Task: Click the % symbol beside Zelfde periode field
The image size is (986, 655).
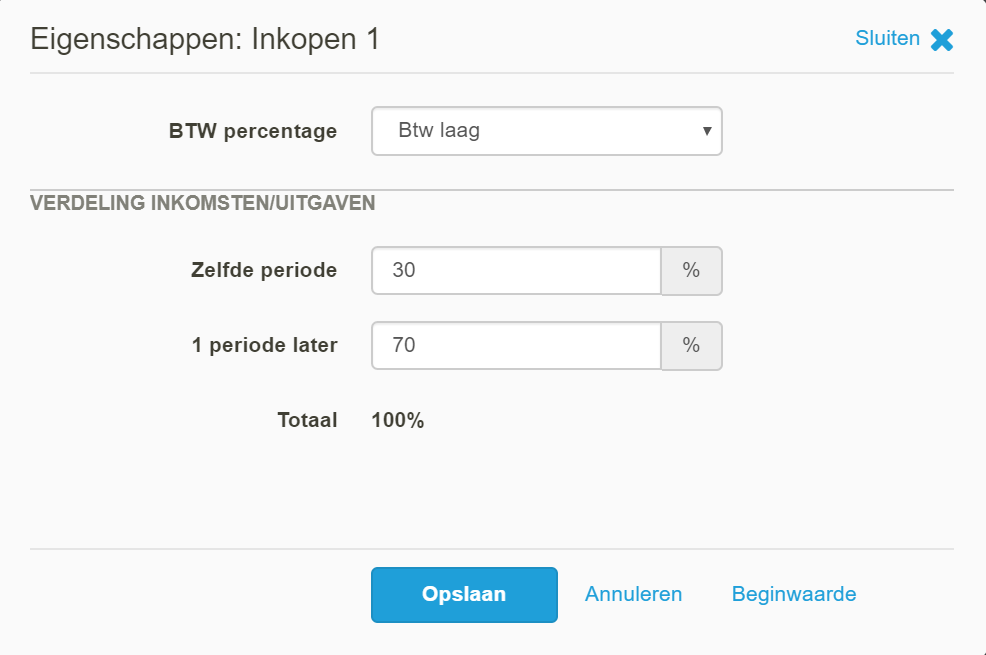Action: pyautogui.click(x=691, y=270)
